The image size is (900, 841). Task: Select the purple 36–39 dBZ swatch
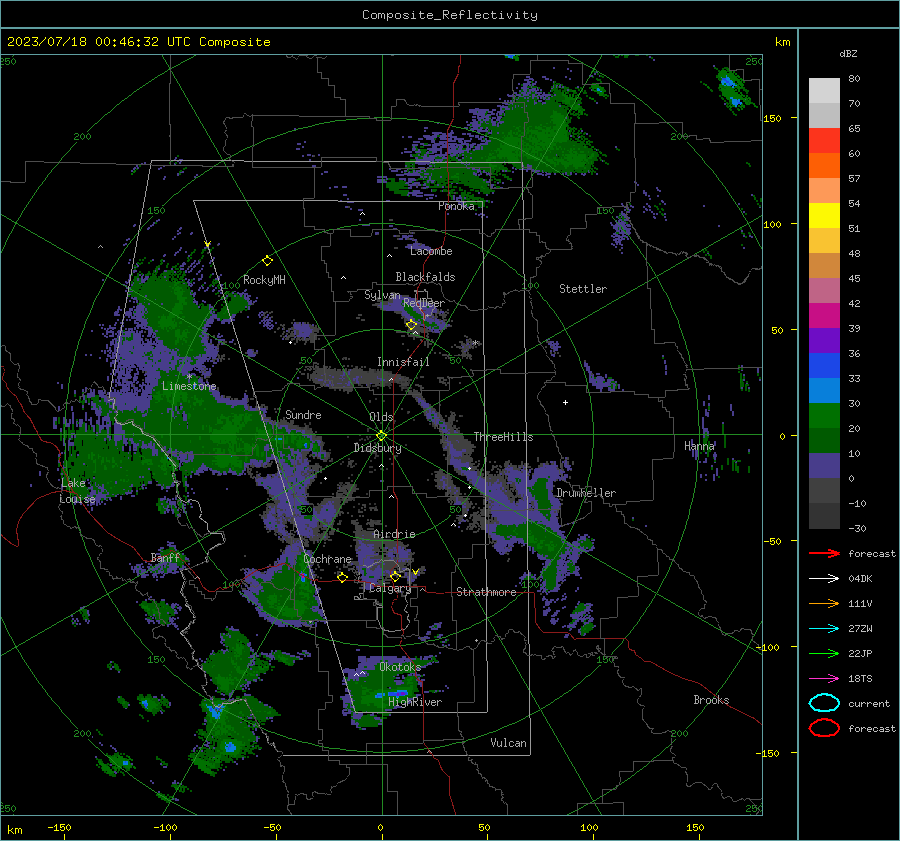[824, 340]
